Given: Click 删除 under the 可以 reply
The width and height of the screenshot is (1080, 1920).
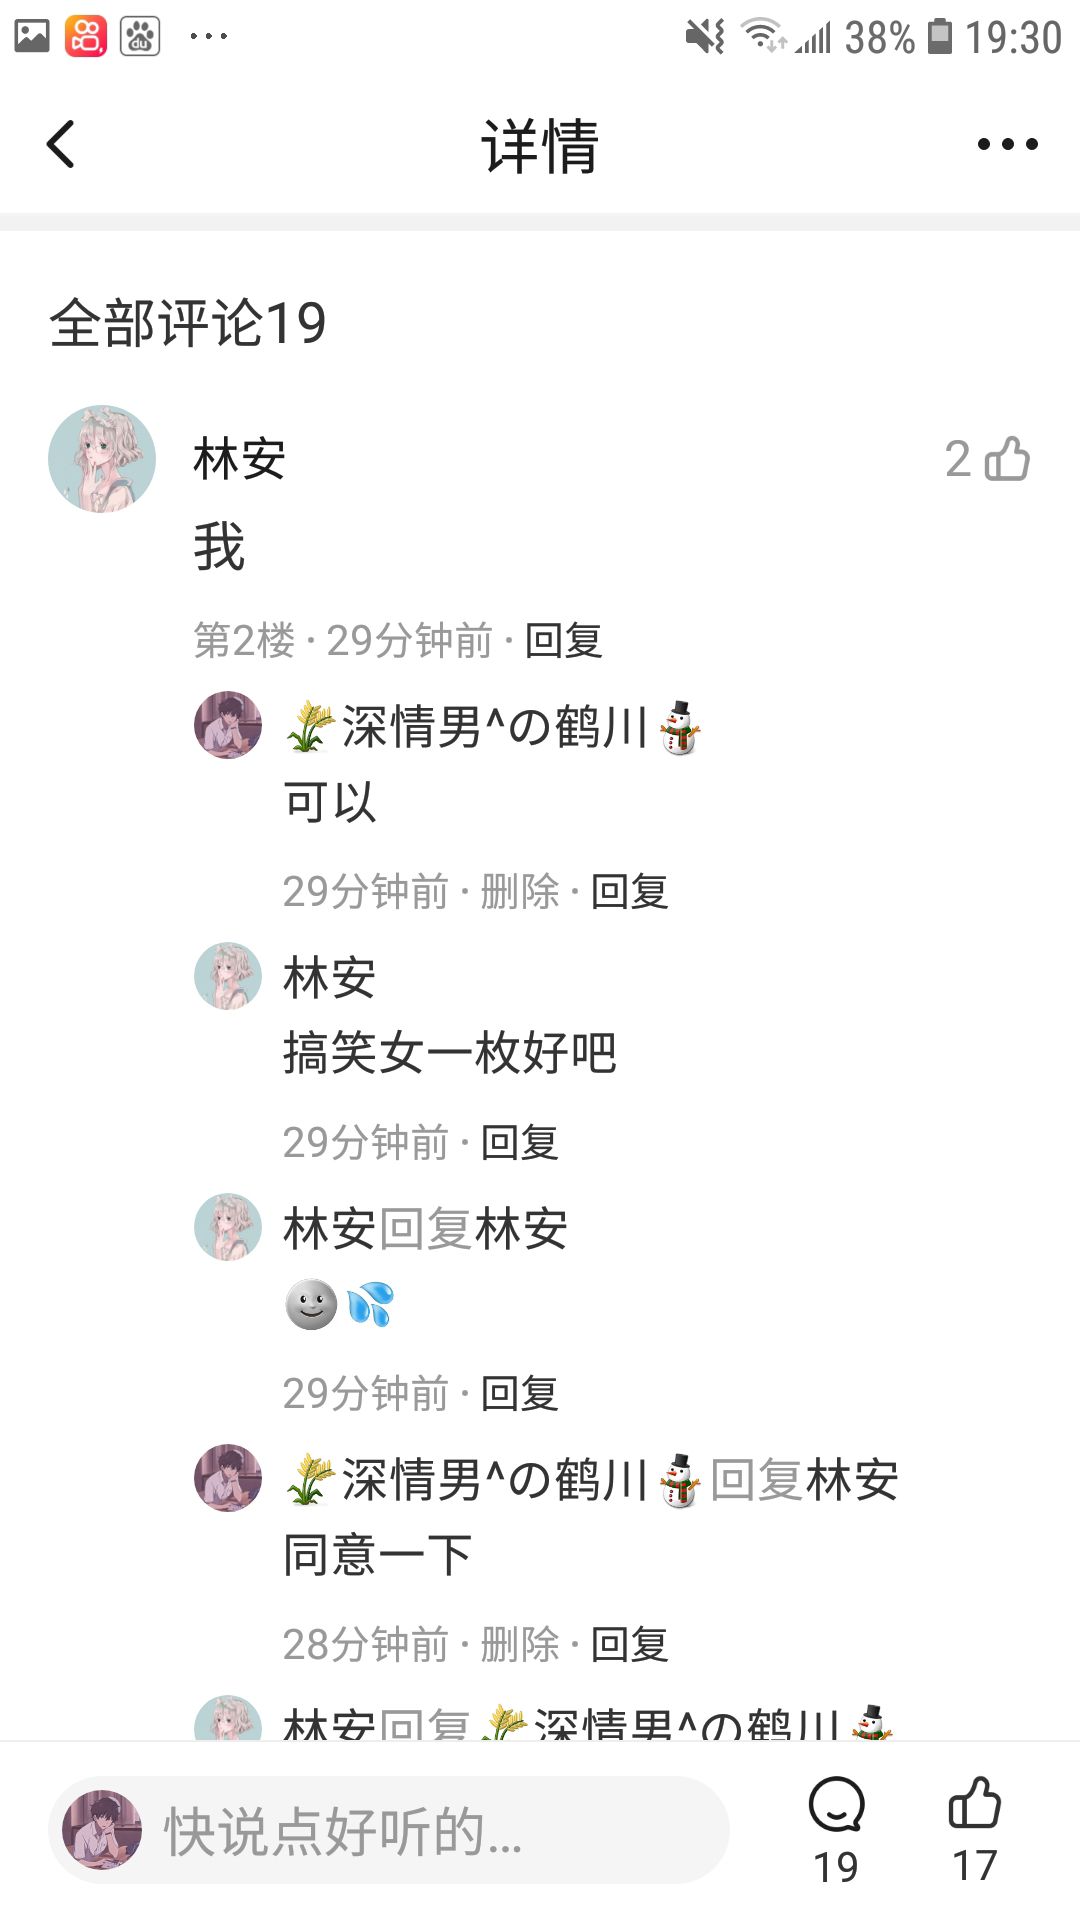Looking at the screenshot, I should 520,892.
